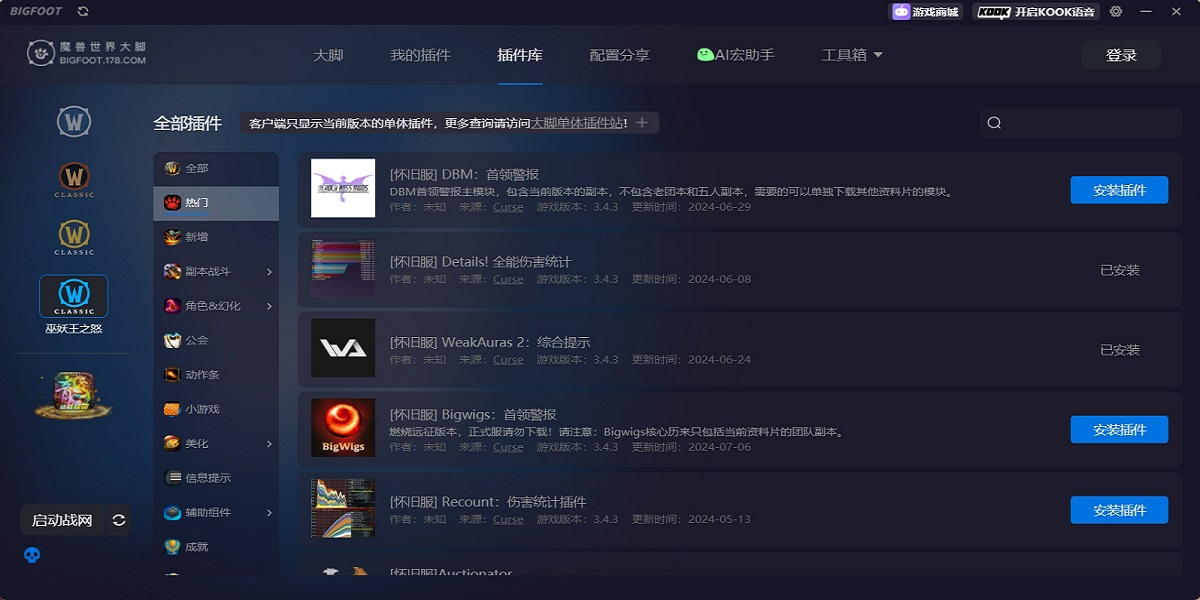The height and width of the screenshot is (600, 1200).
Task: Click the 登录 login button
Action: (x=1121, y=55)
